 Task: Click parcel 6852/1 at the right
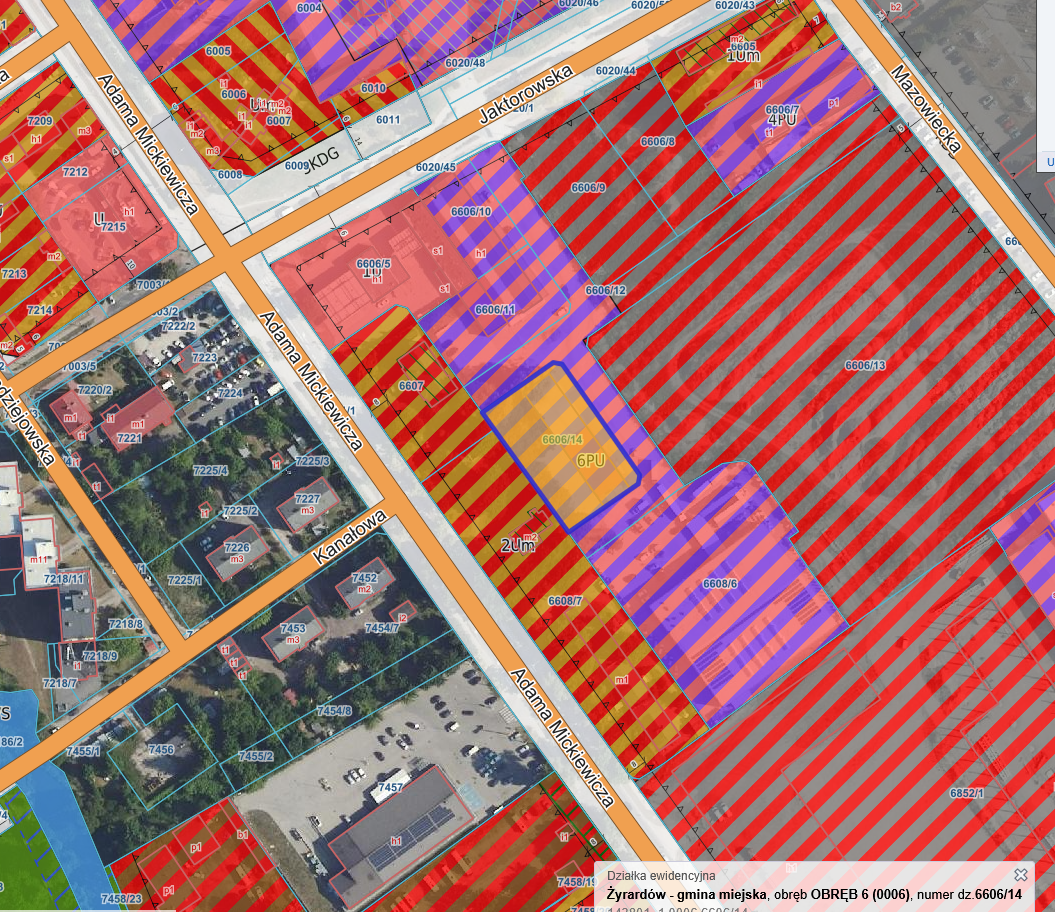[967, 792]
